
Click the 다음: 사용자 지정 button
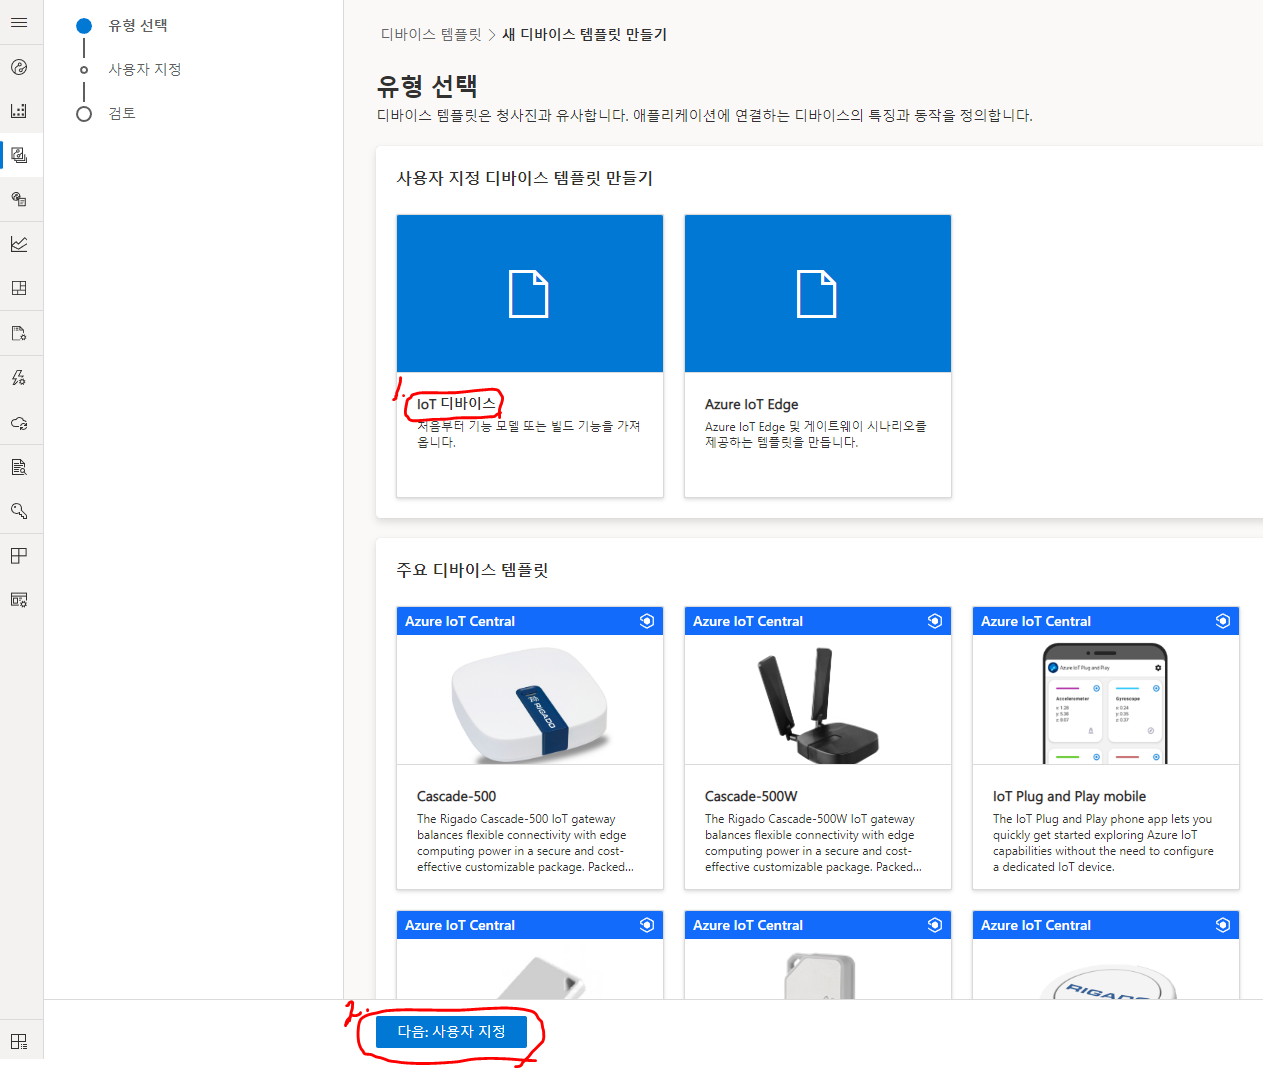(451, 1031)
